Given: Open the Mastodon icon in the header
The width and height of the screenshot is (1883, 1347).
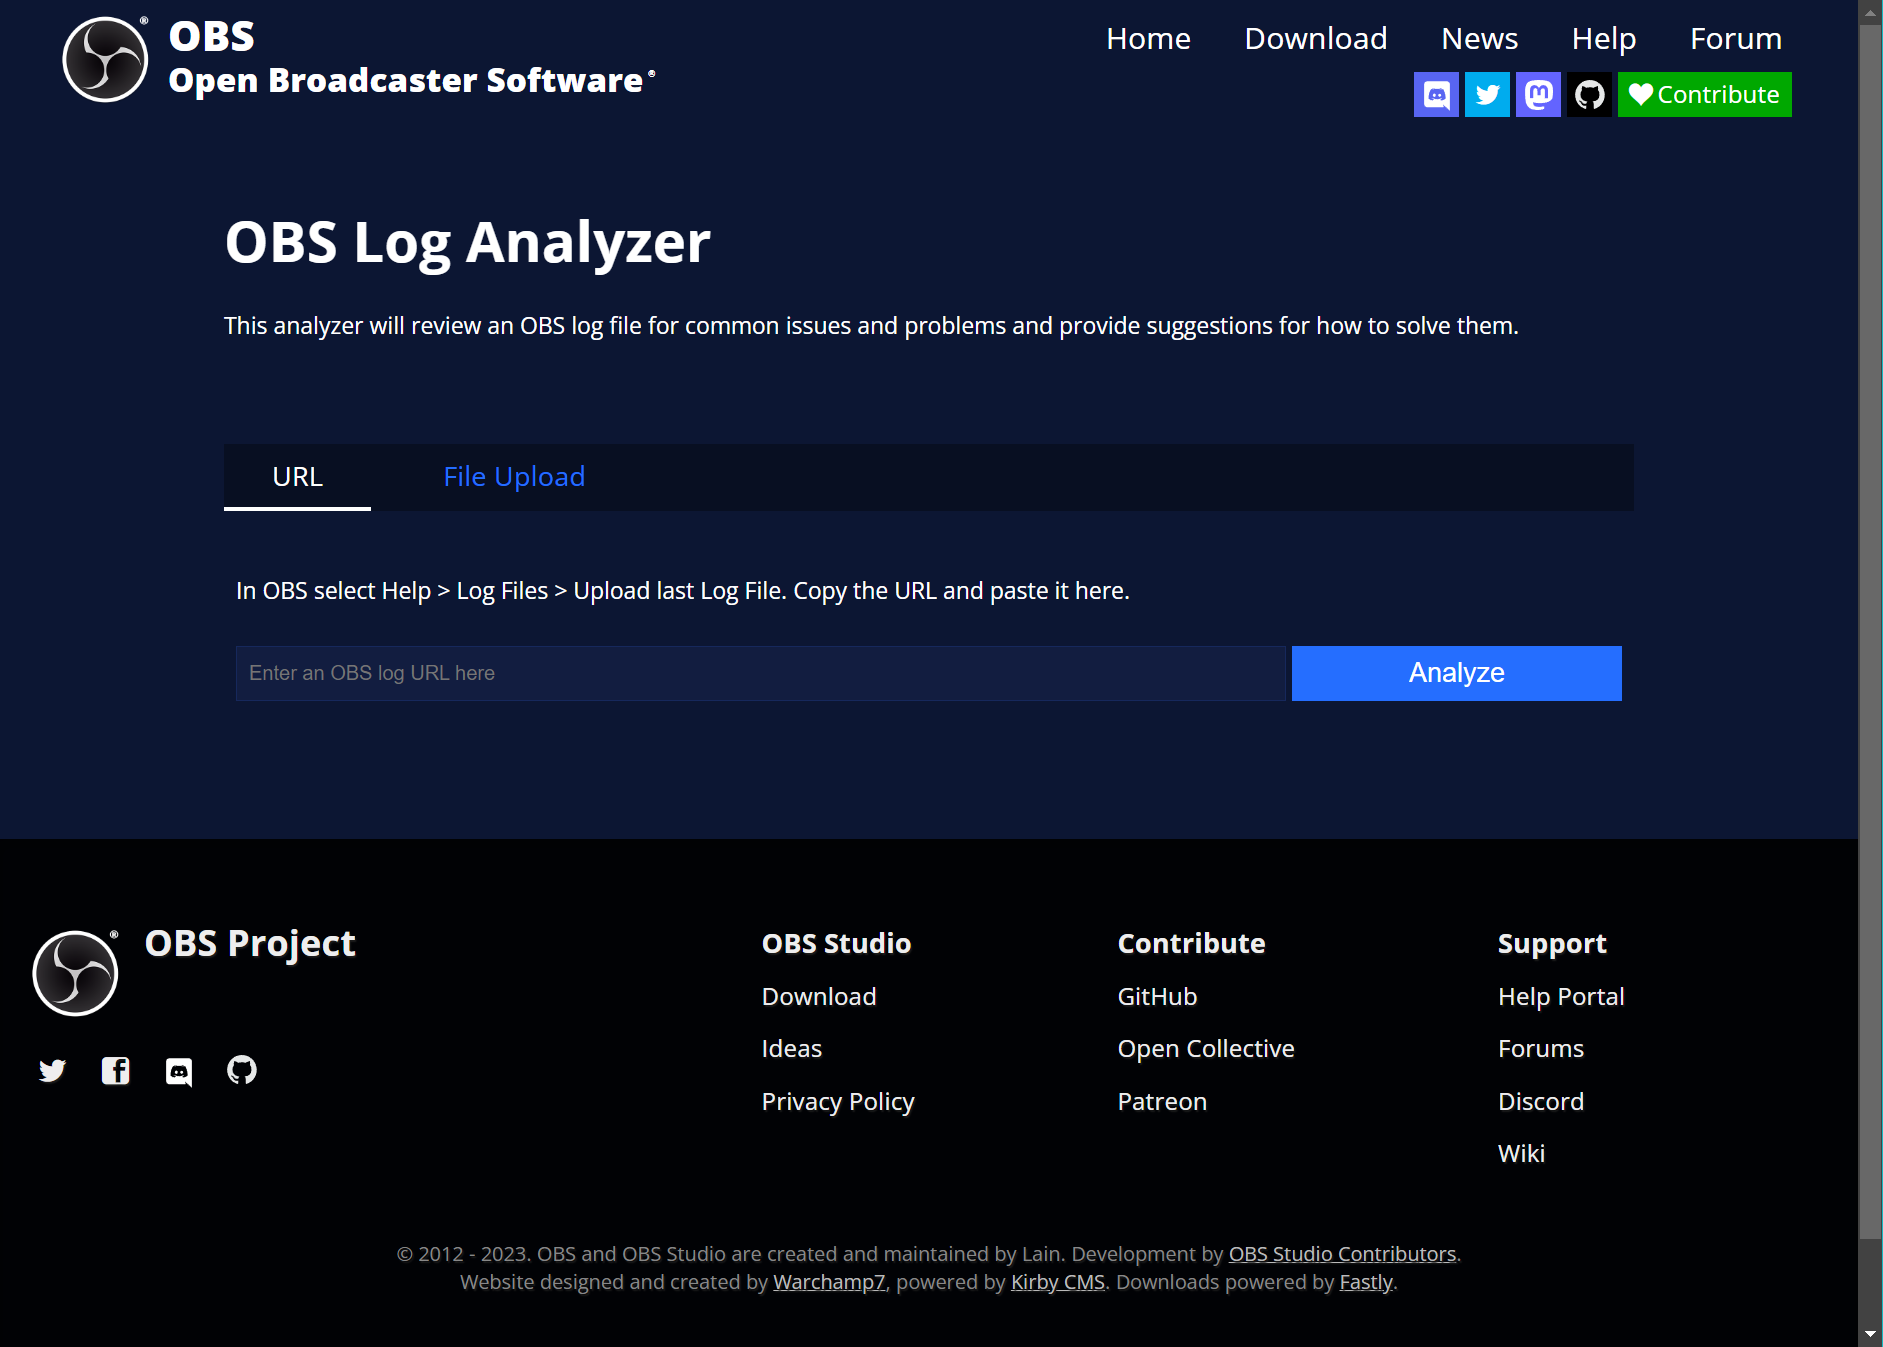Looking at the screenshot, I should pyautogui.click(x=1538, y=95).
